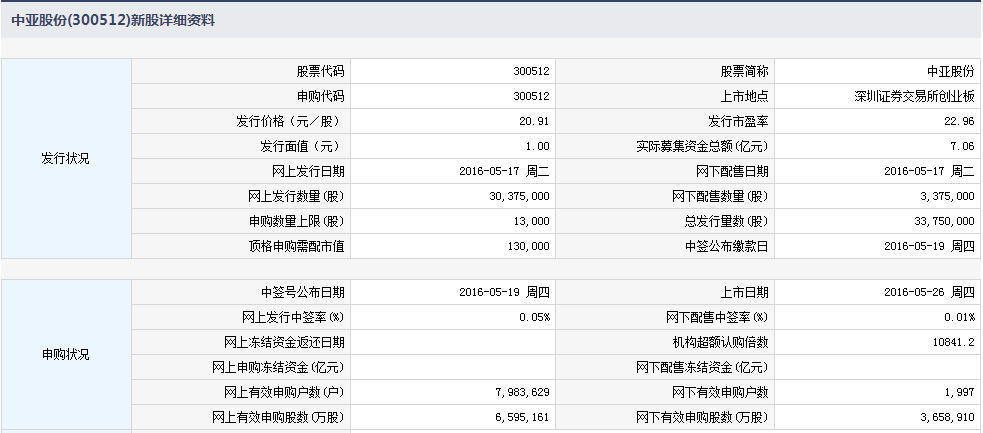Select the 网下有效申购户数 value 1,997
Screen dimensions: 983x433
pos(960,392)
